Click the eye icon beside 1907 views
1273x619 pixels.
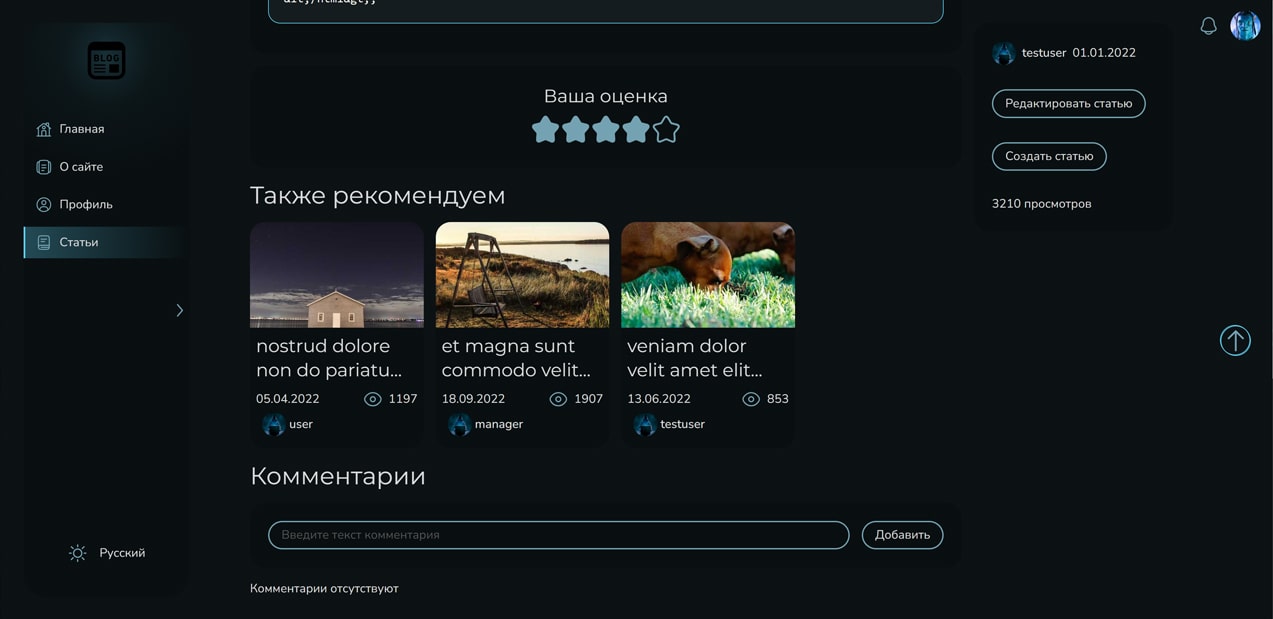pos(558,399)
